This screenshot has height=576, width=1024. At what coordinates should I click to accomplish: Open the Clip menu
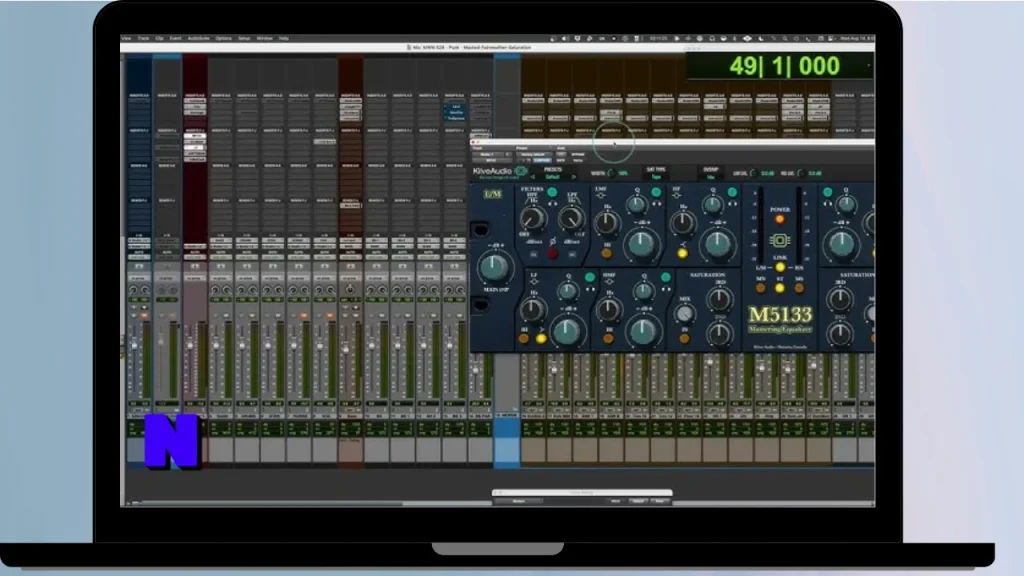(159, 39)
